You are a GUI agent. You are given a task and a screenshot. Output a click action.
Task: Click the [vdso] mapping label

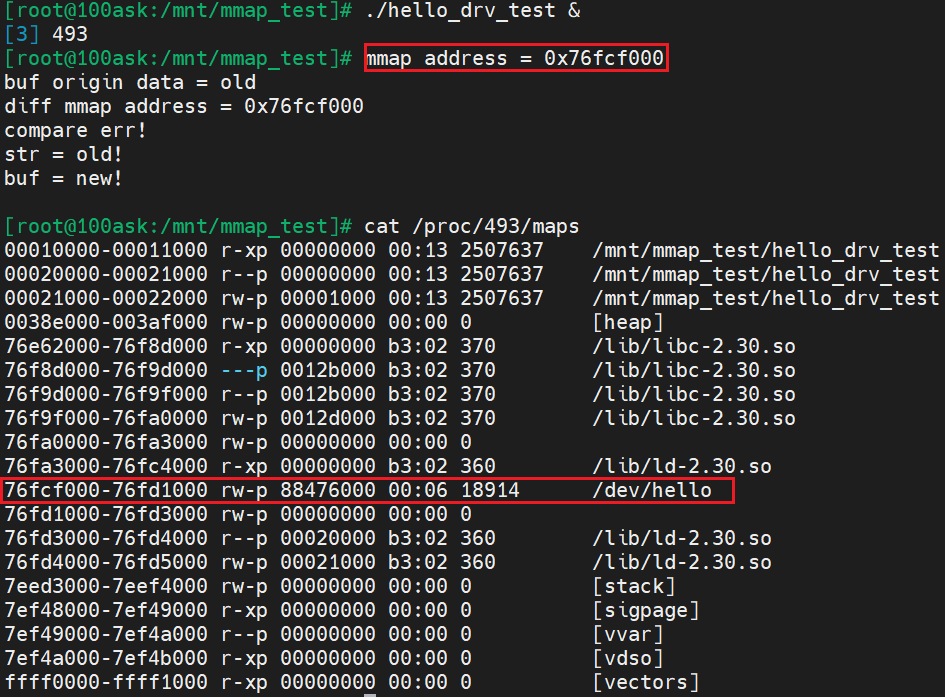coord(628,658)
